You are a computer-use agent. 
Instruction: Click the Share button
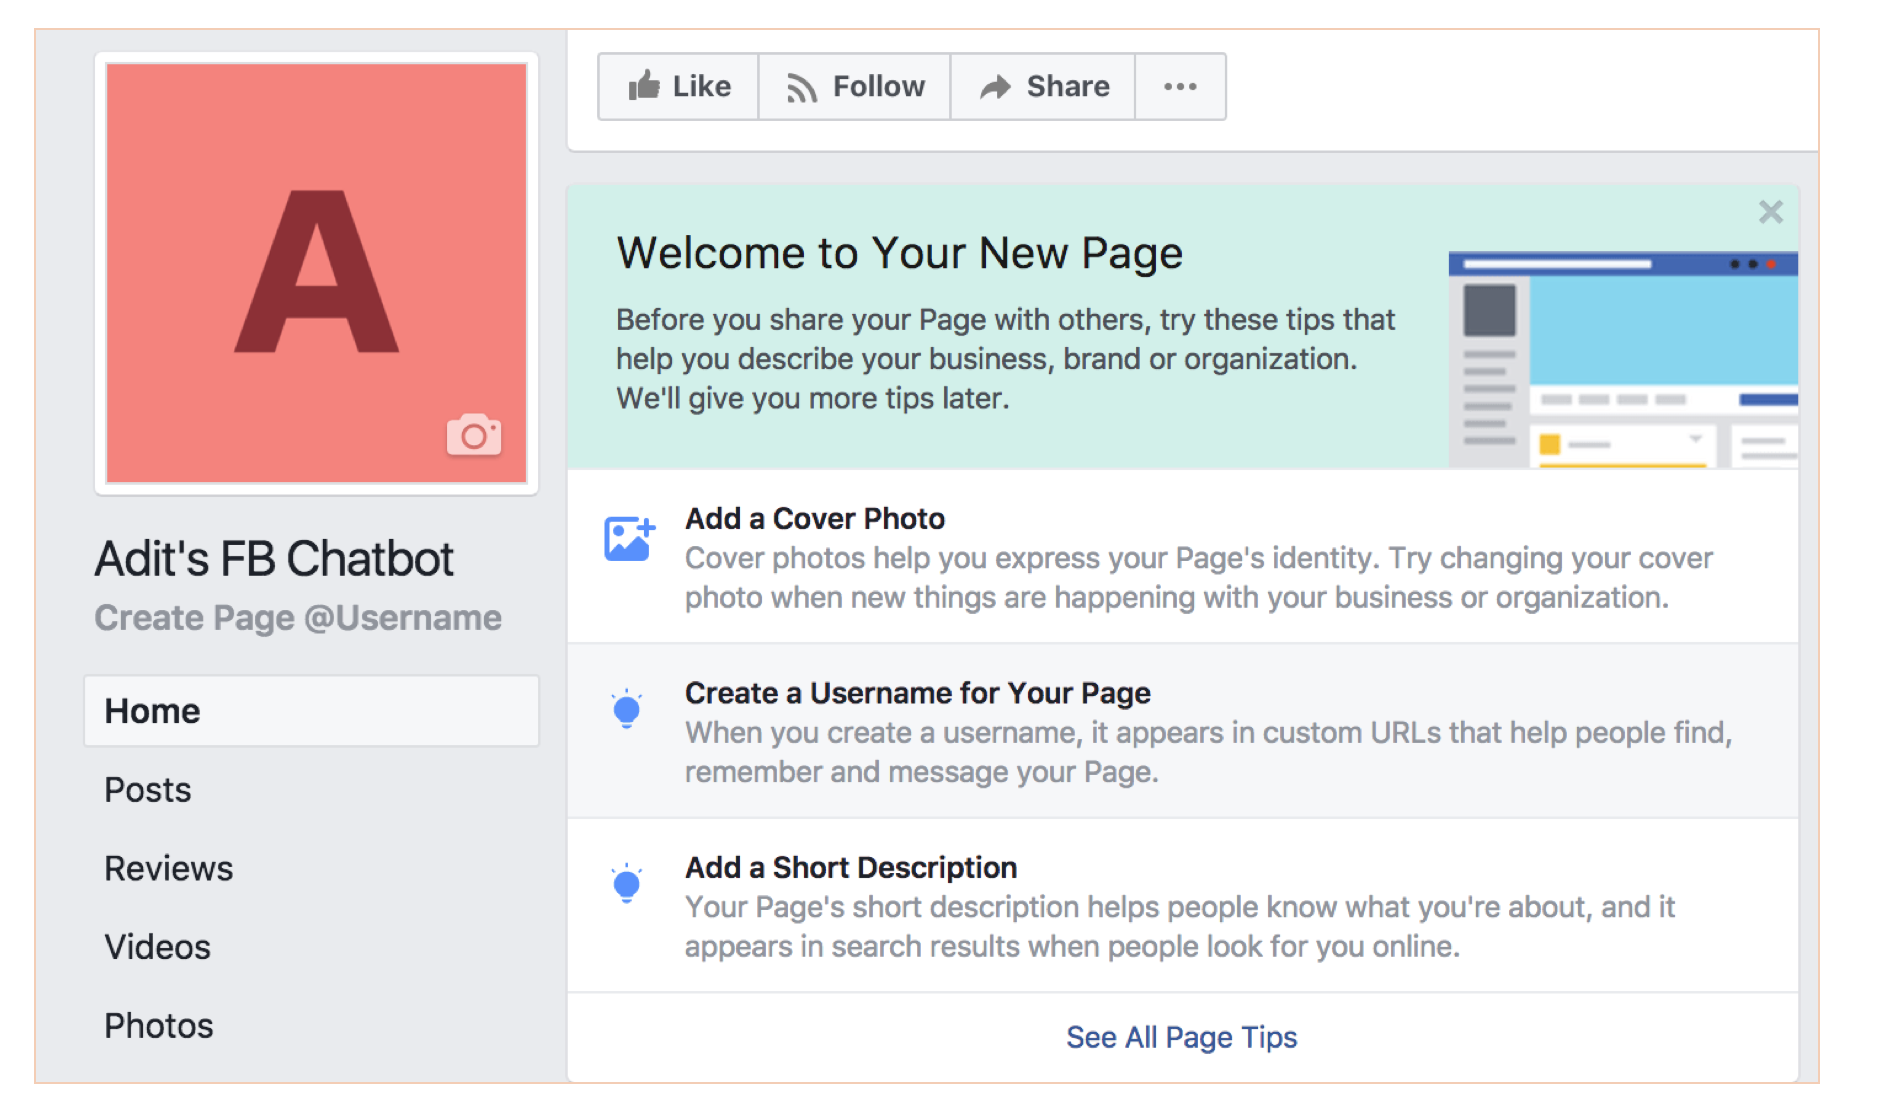click(x=1043, y=87)
